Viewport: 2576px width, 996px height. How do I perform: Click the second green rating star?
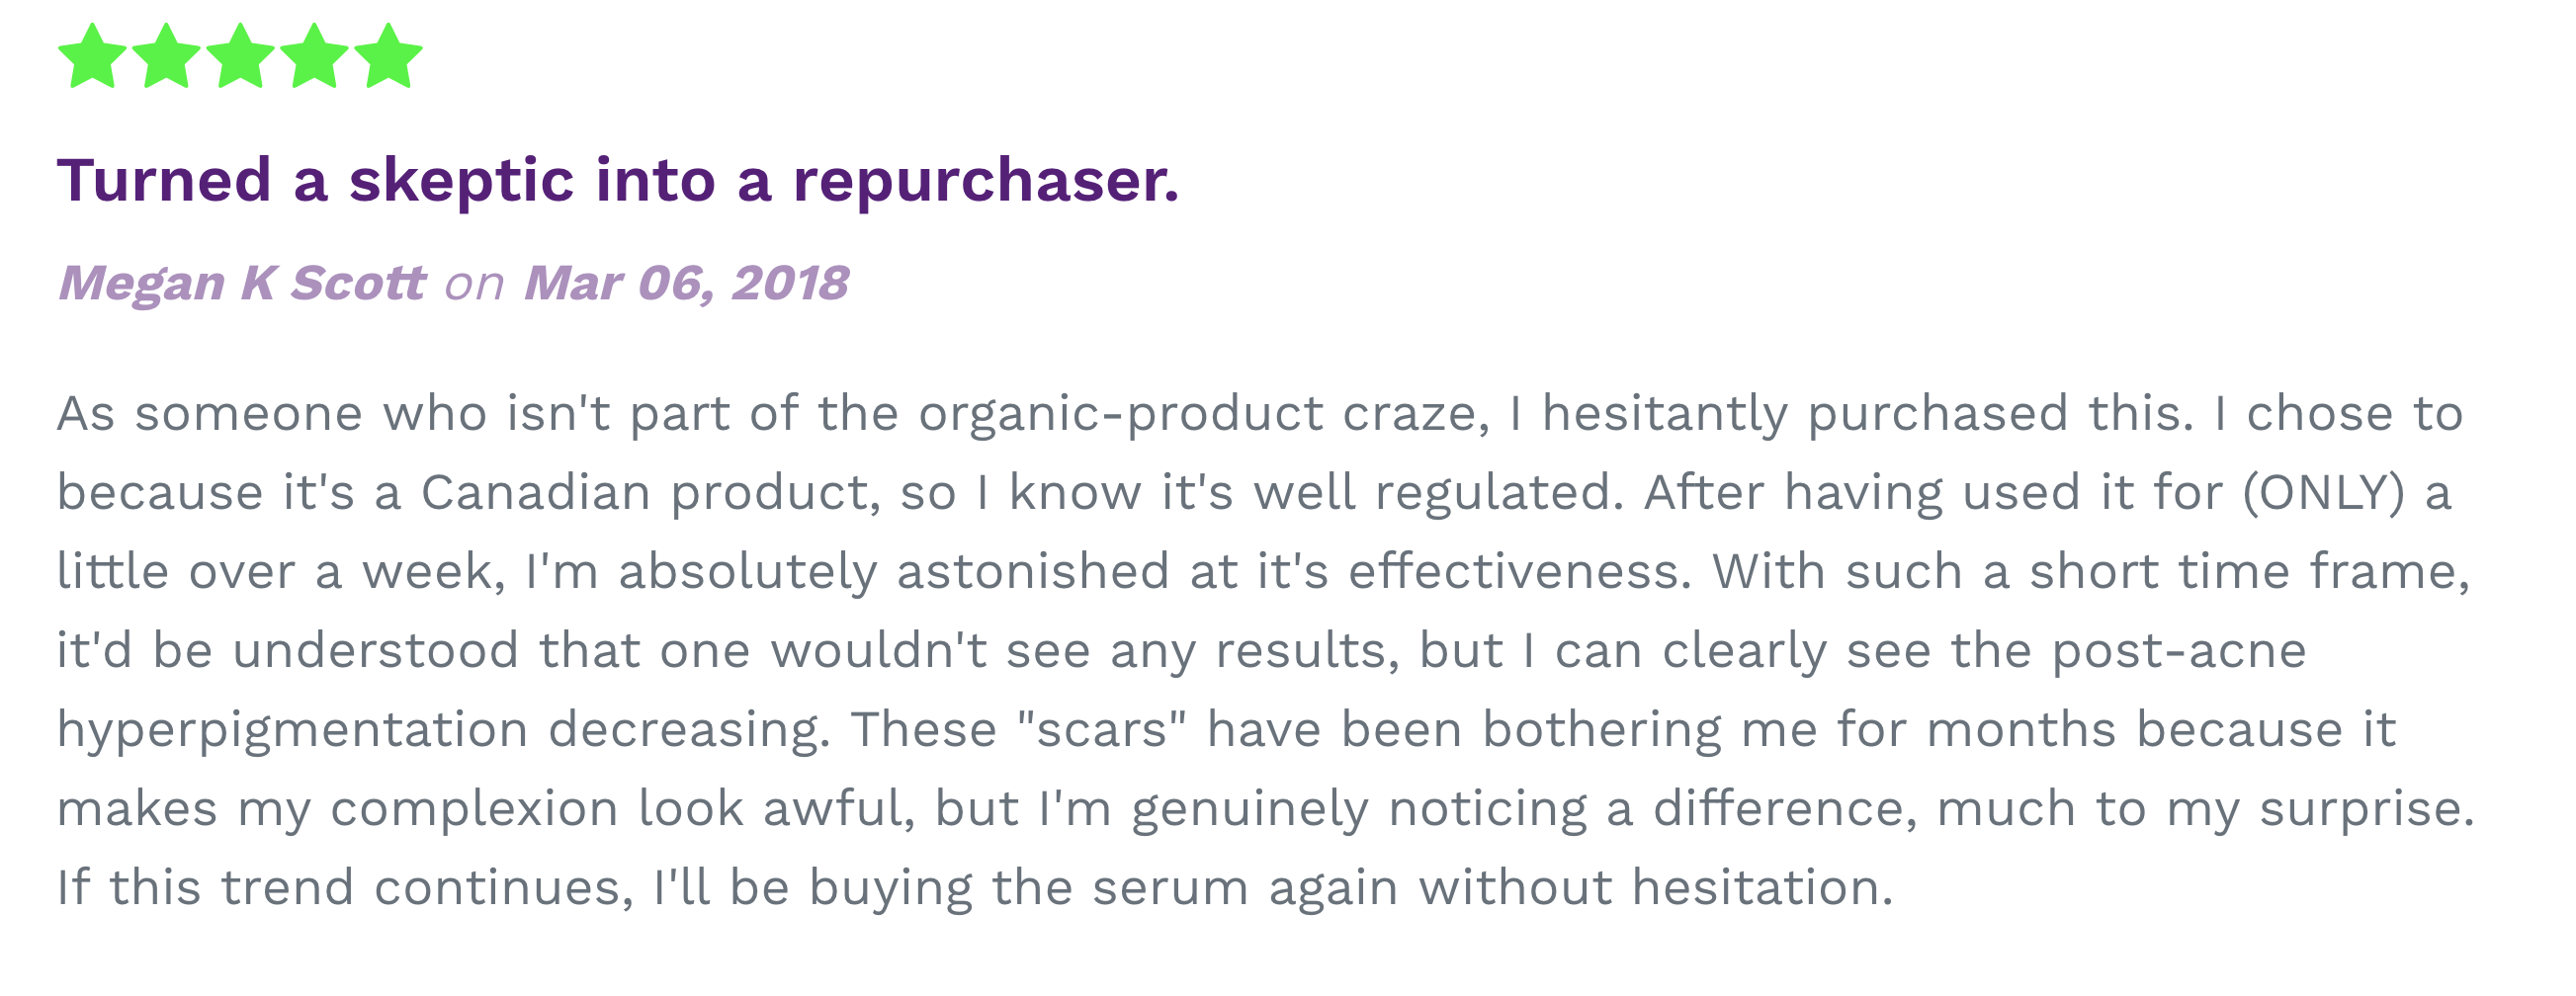166,57
